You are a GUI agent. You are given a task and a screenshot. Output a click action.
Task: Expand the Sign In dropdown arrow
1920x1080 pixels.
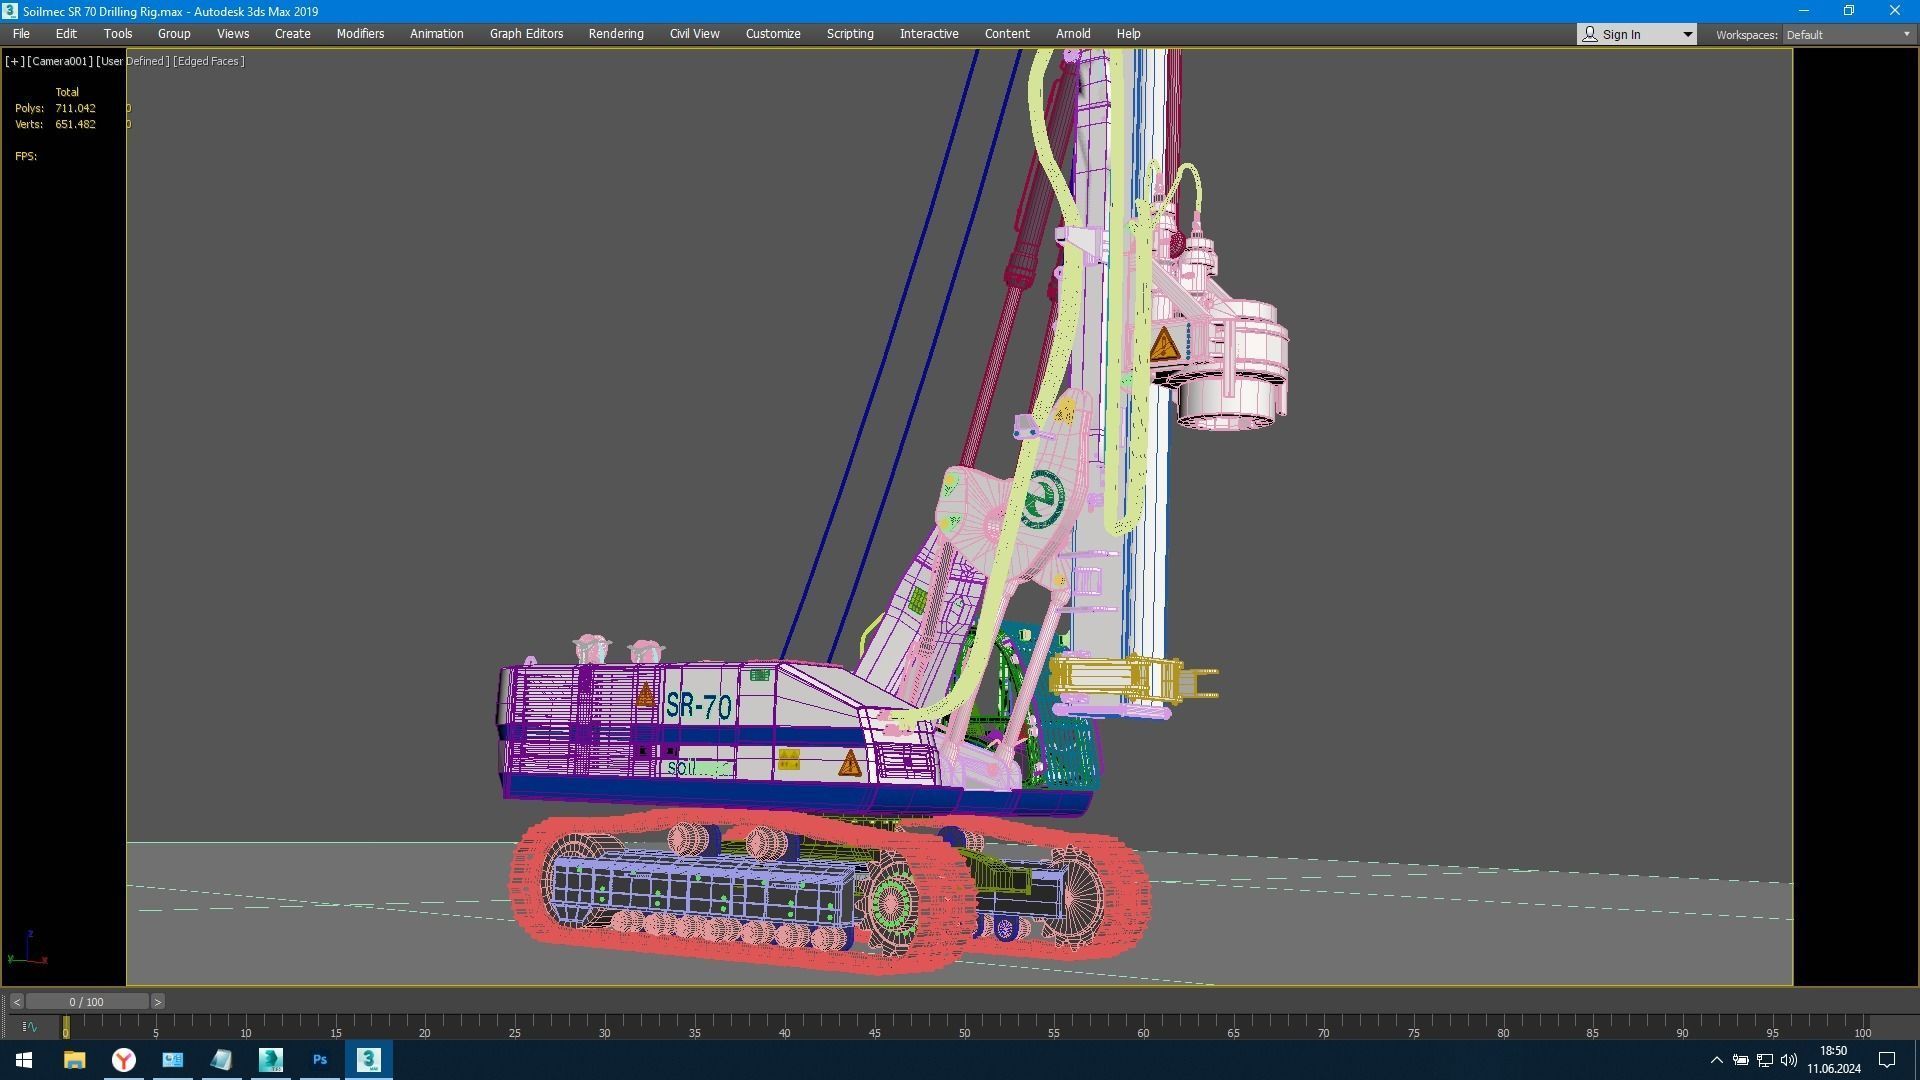[1687, 34]
